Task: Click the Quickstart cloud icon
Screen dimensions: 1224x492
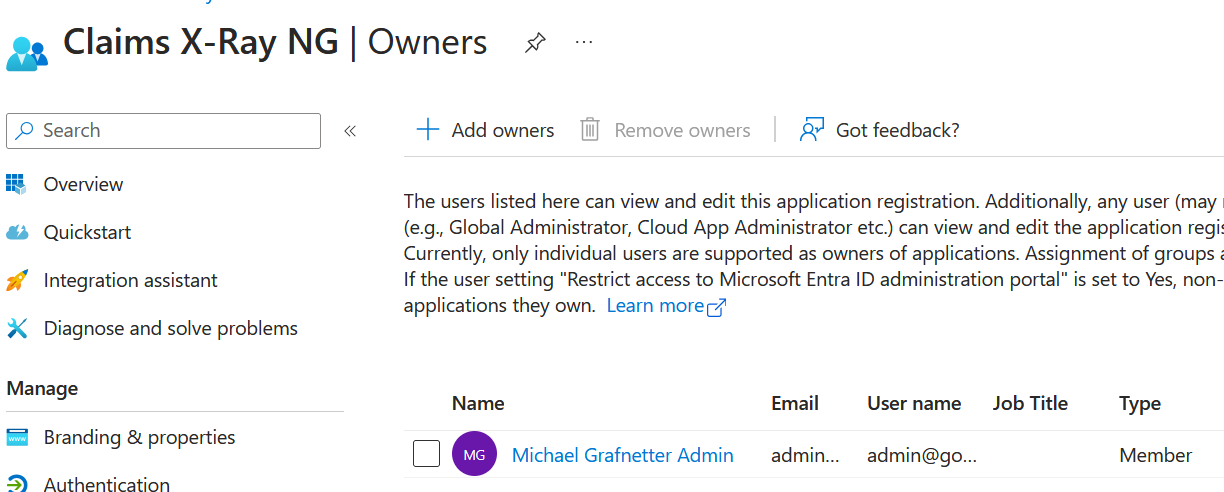Action: (17, 233)
